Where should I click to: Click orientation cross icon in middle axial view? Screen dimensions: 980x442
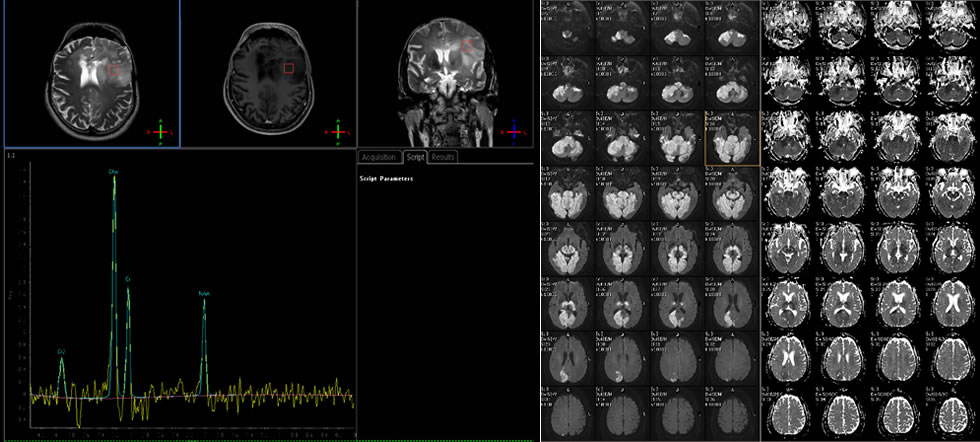click(x=338, y=131)
